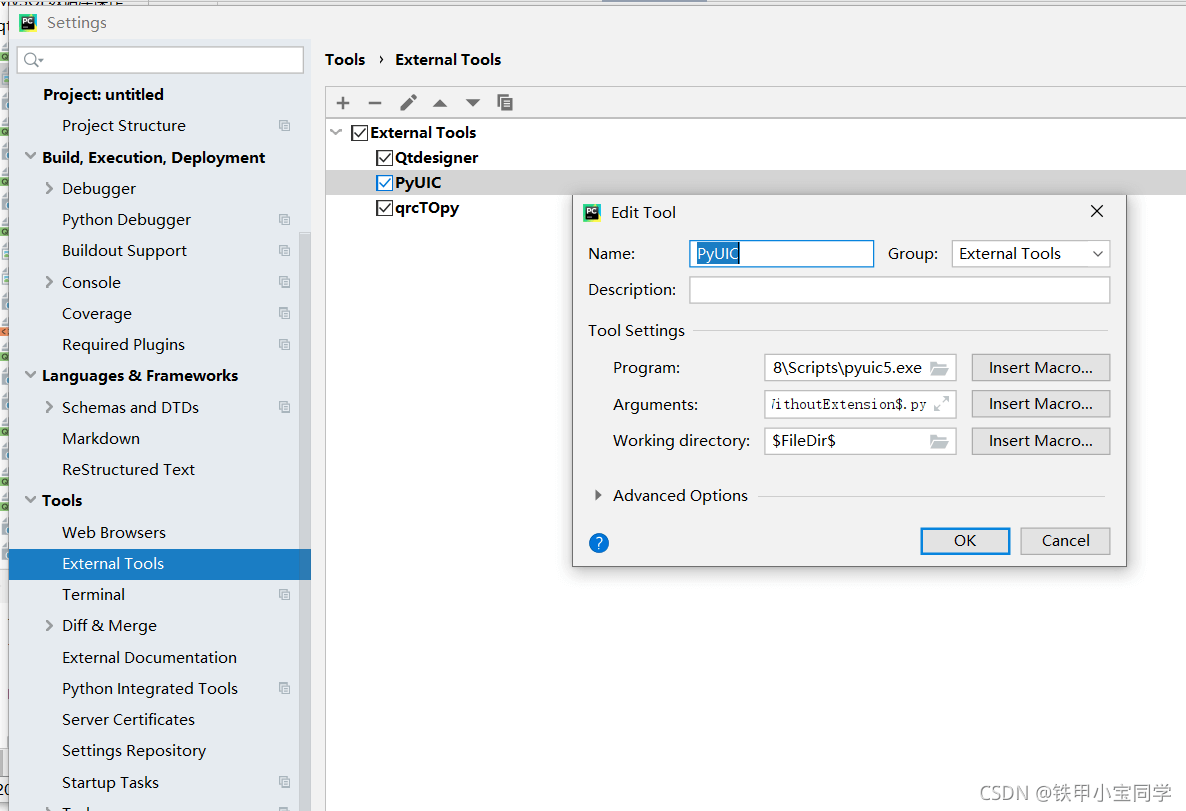Image resolution: width=1186 pixels, height=811 pixels.
Task: Browse for Program using the folder icon
Action: (x=938, y=368)
